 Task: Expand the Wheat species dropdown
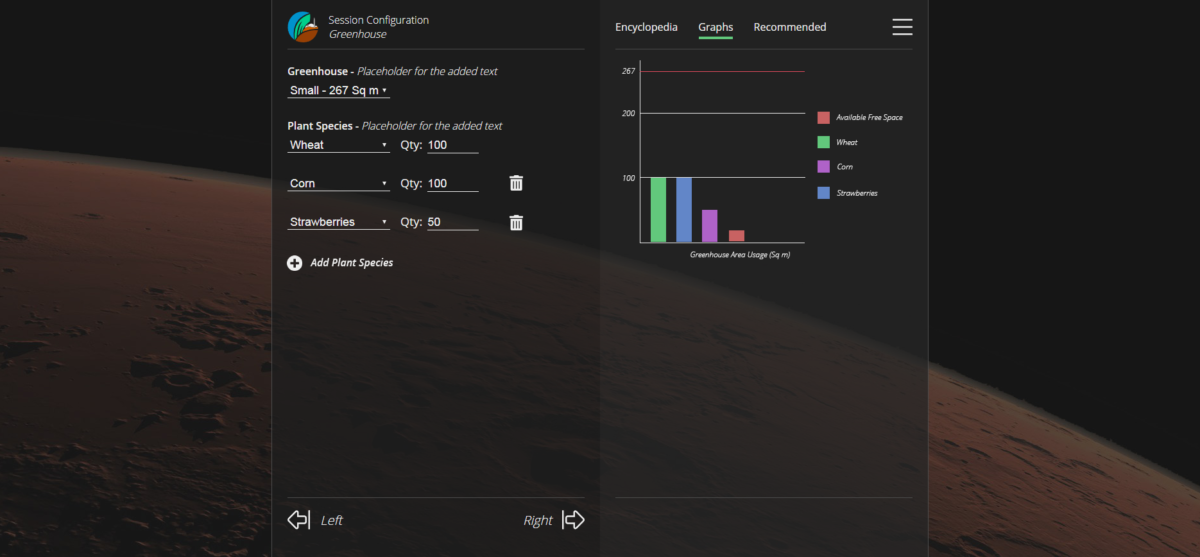[x=338, y=145]
